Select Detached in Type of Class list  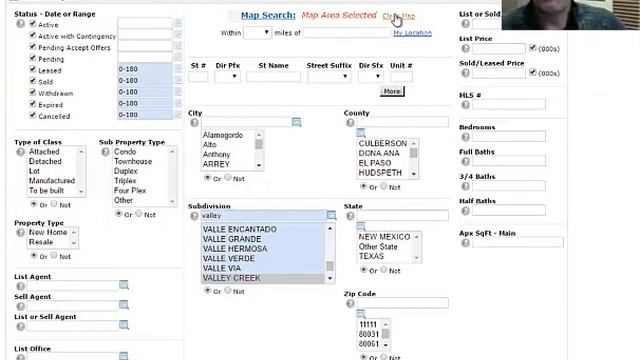(45, 161)
